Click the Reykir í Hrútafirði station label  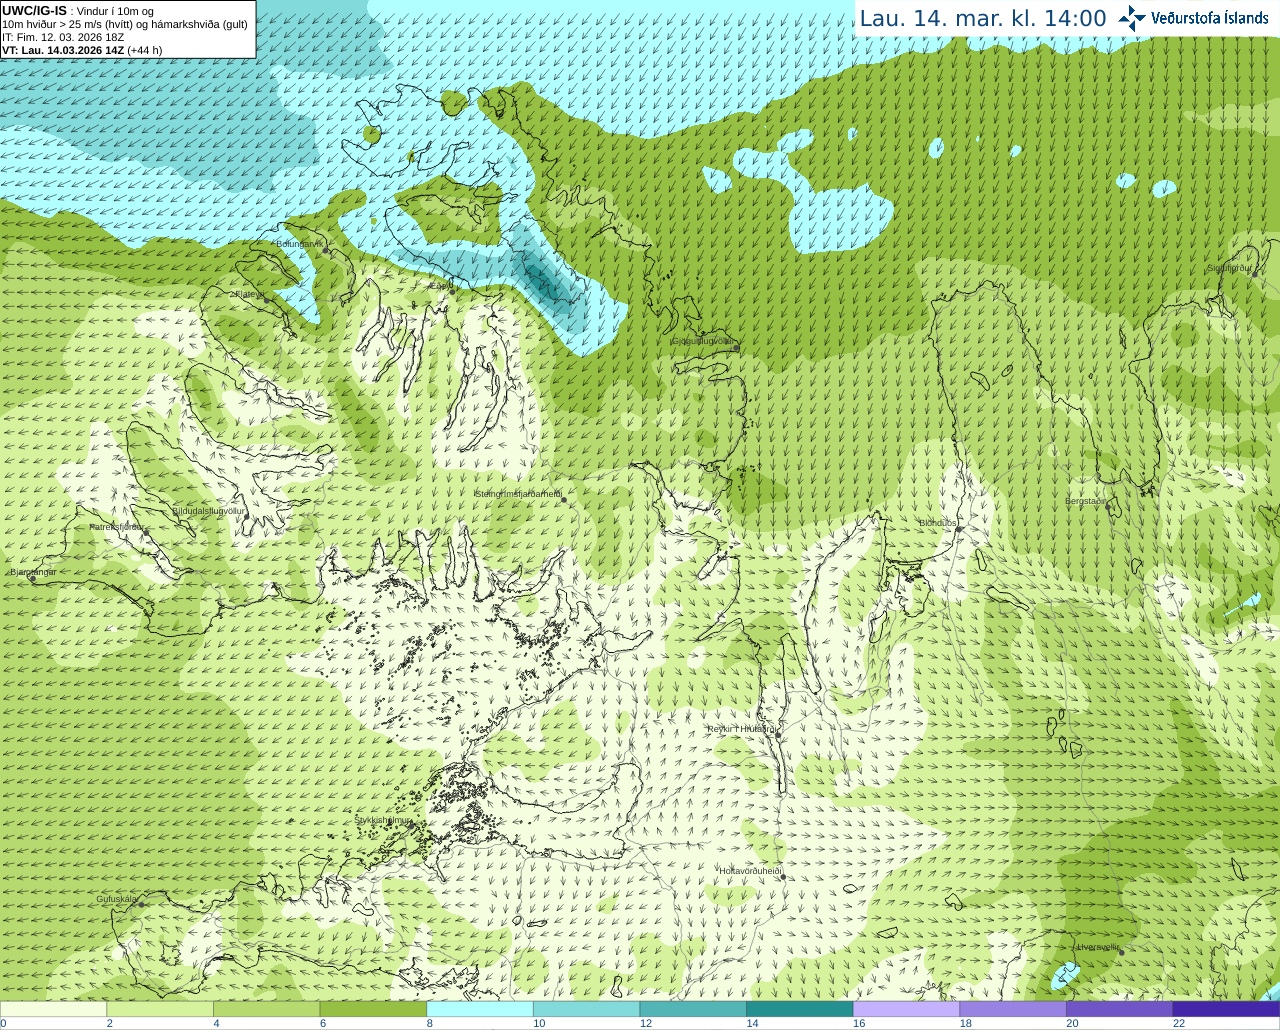click(742, 729)
